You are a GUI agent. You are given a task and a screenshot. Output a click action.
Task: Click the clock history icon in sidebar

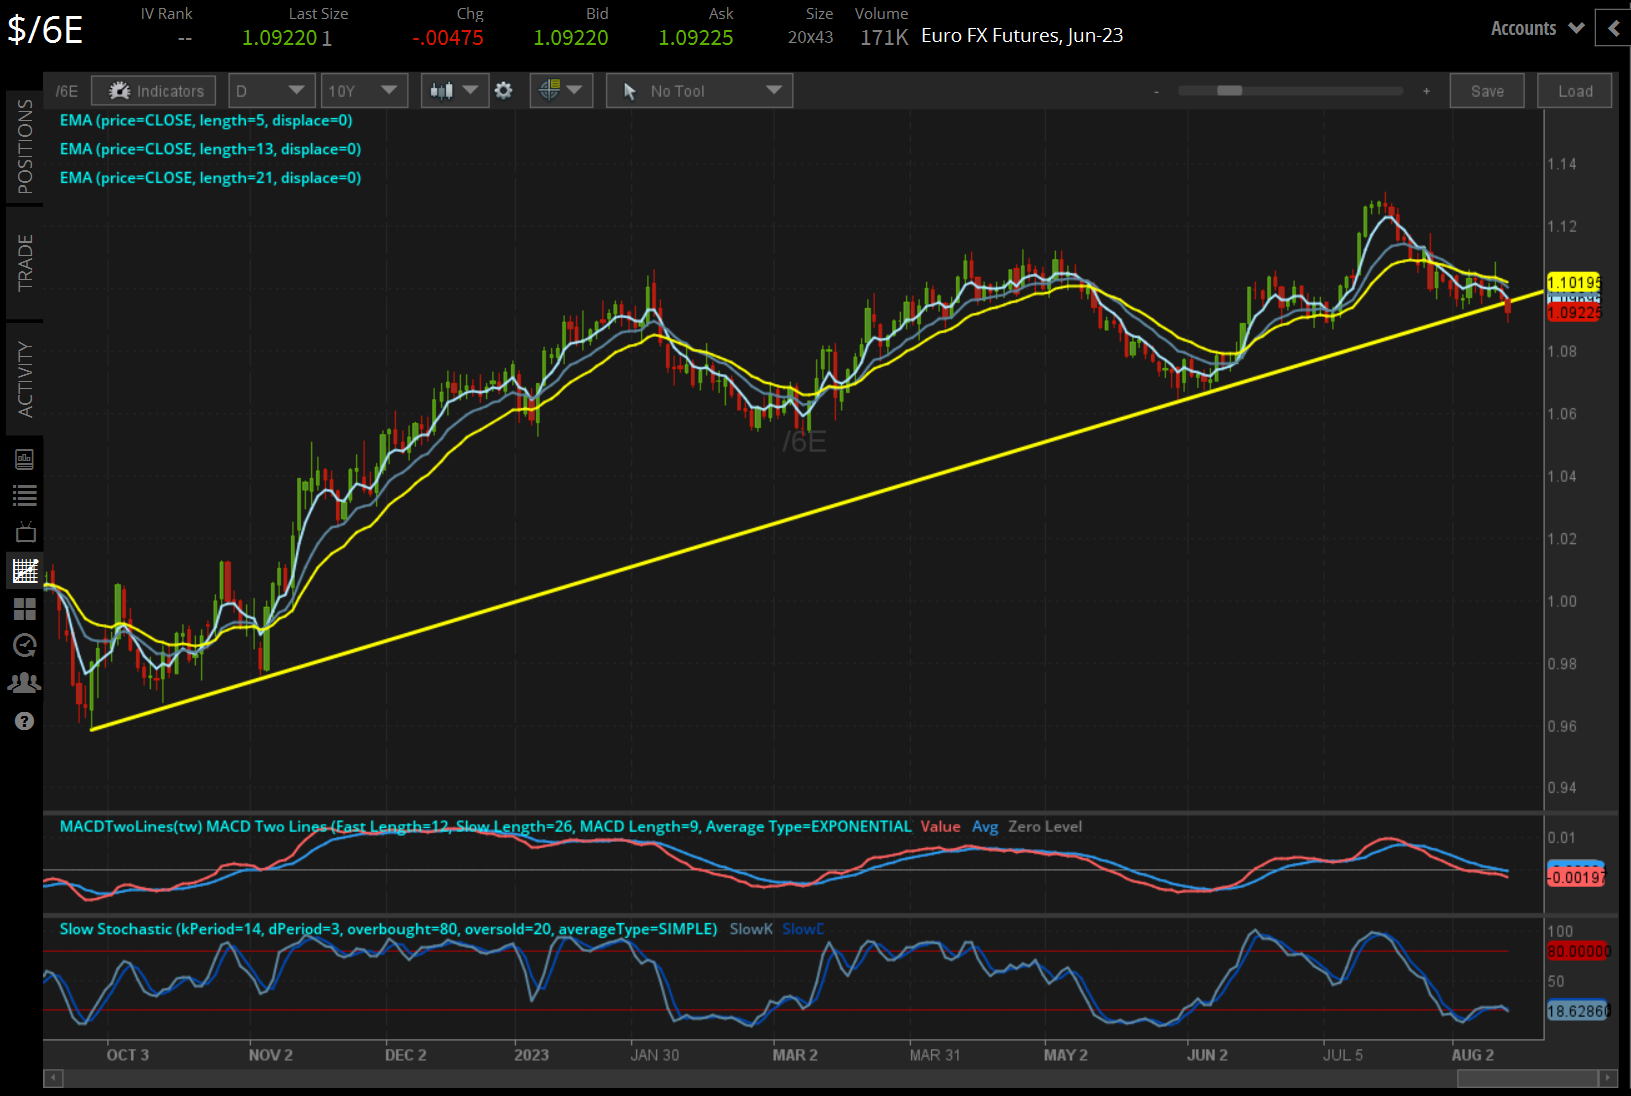pyautogui.click(x=25, y=645)
